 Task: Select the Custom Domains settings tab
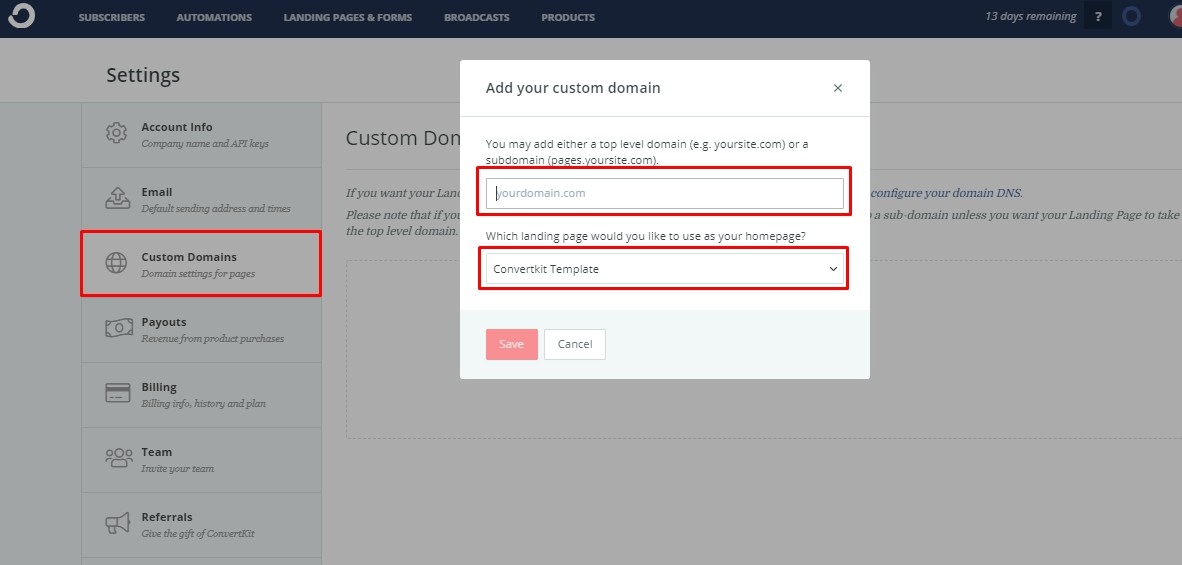click(201, 264)
